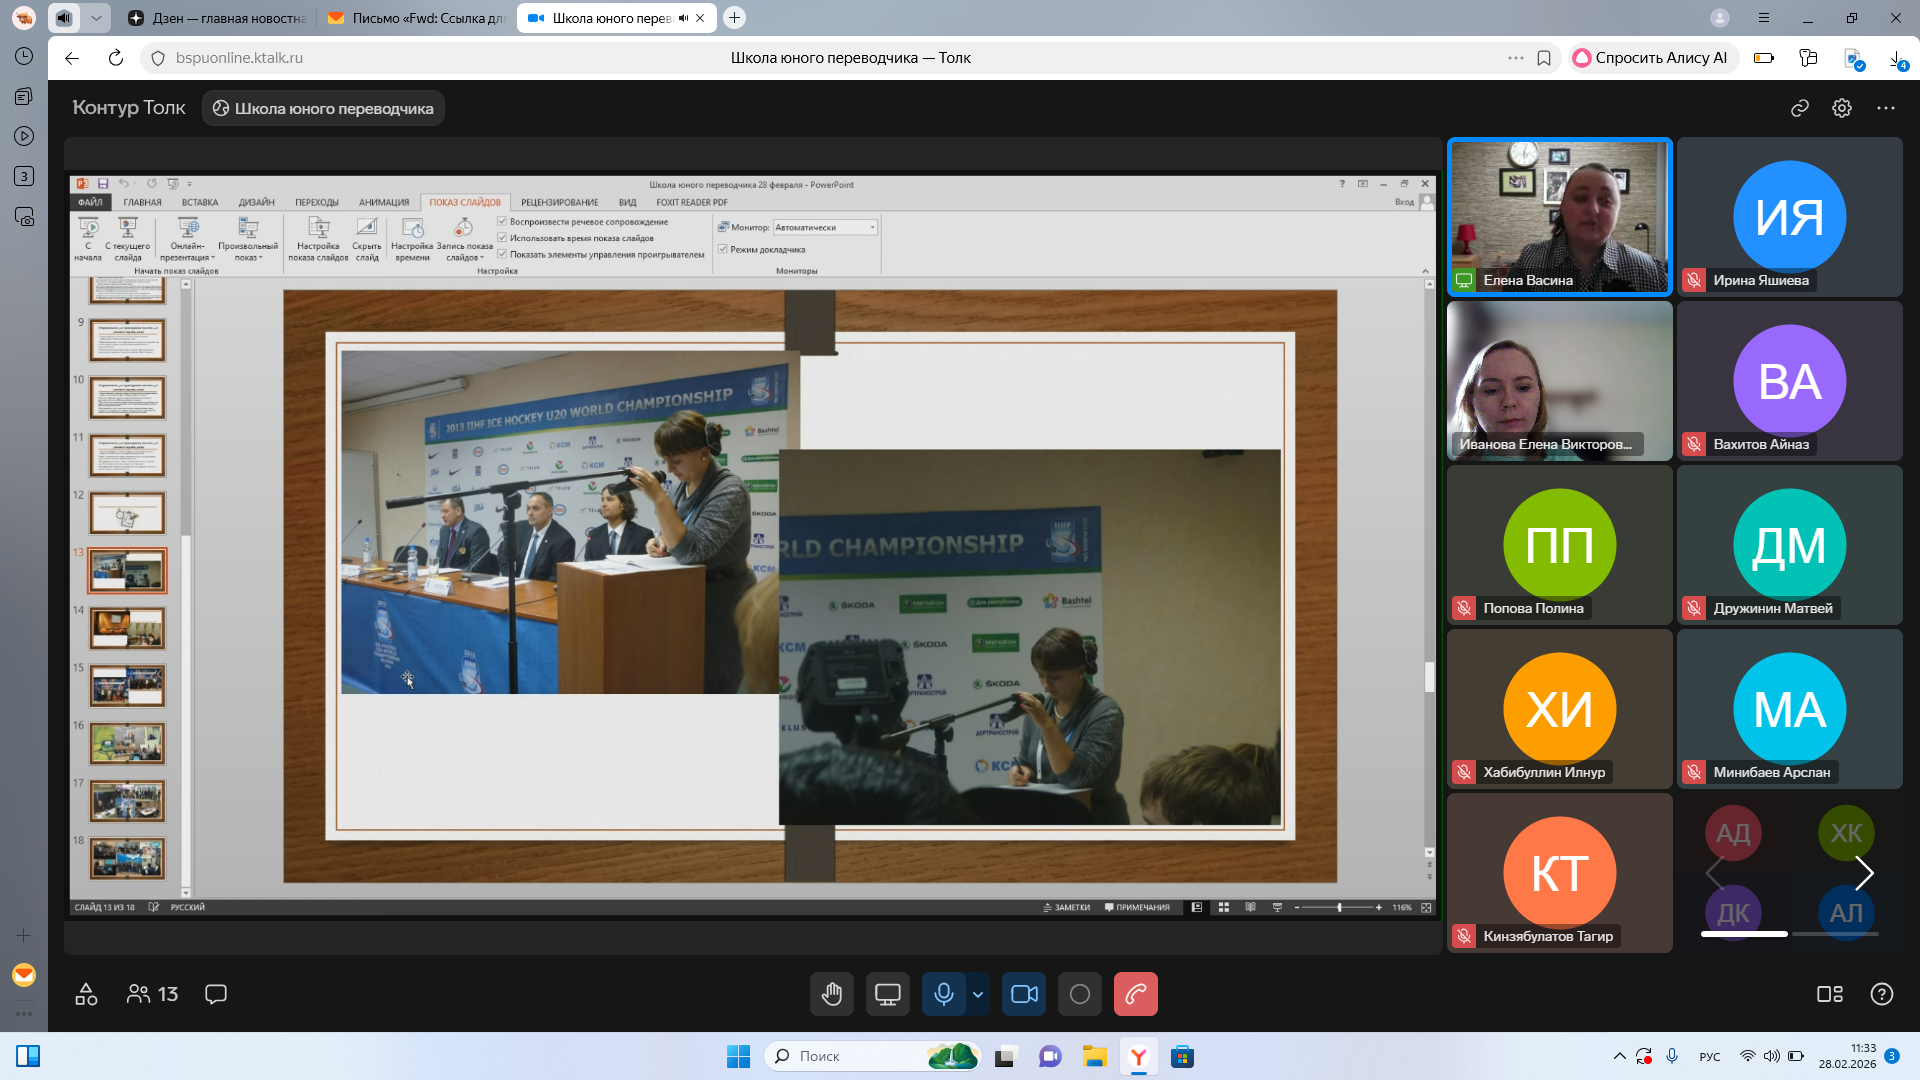Screen dimensions: 1920x1080
Task: Raise hand in the meeting
Action: click(832, 994)
